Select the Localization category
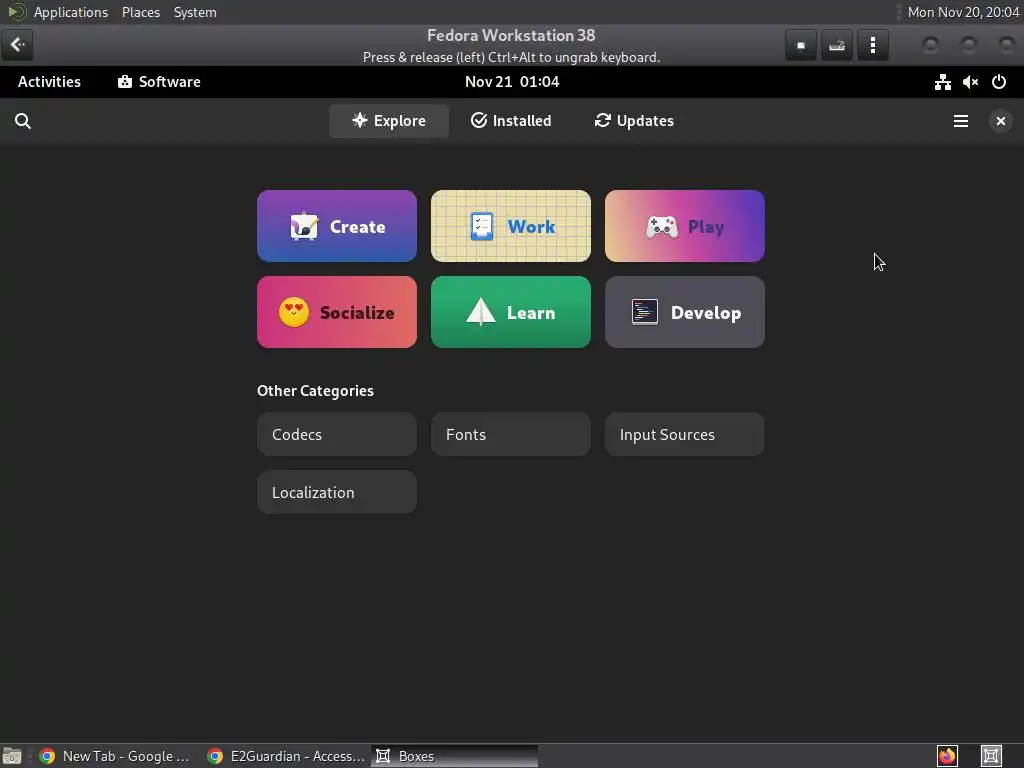The image size is (1024, 768). coord(337,492)
